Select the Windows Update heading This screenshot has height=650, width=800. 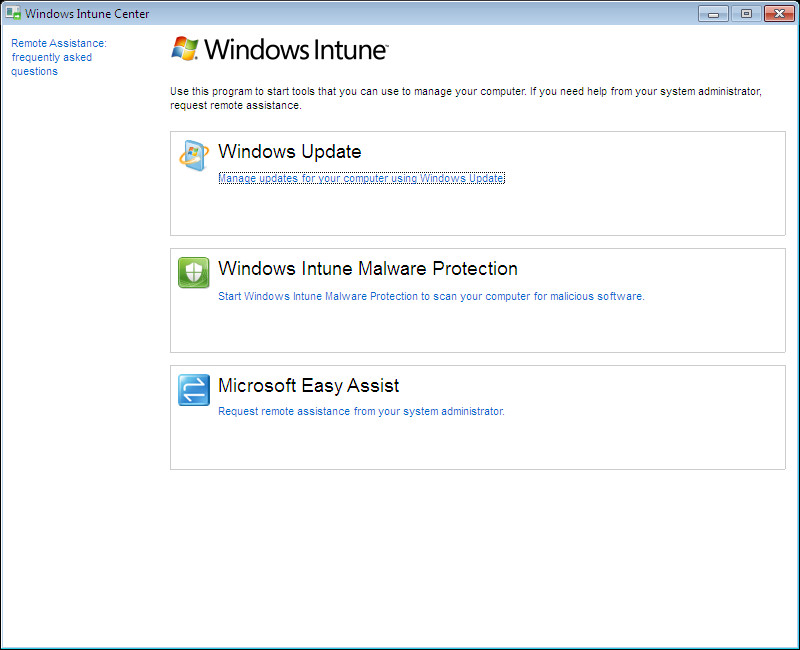tap(289, 152)
